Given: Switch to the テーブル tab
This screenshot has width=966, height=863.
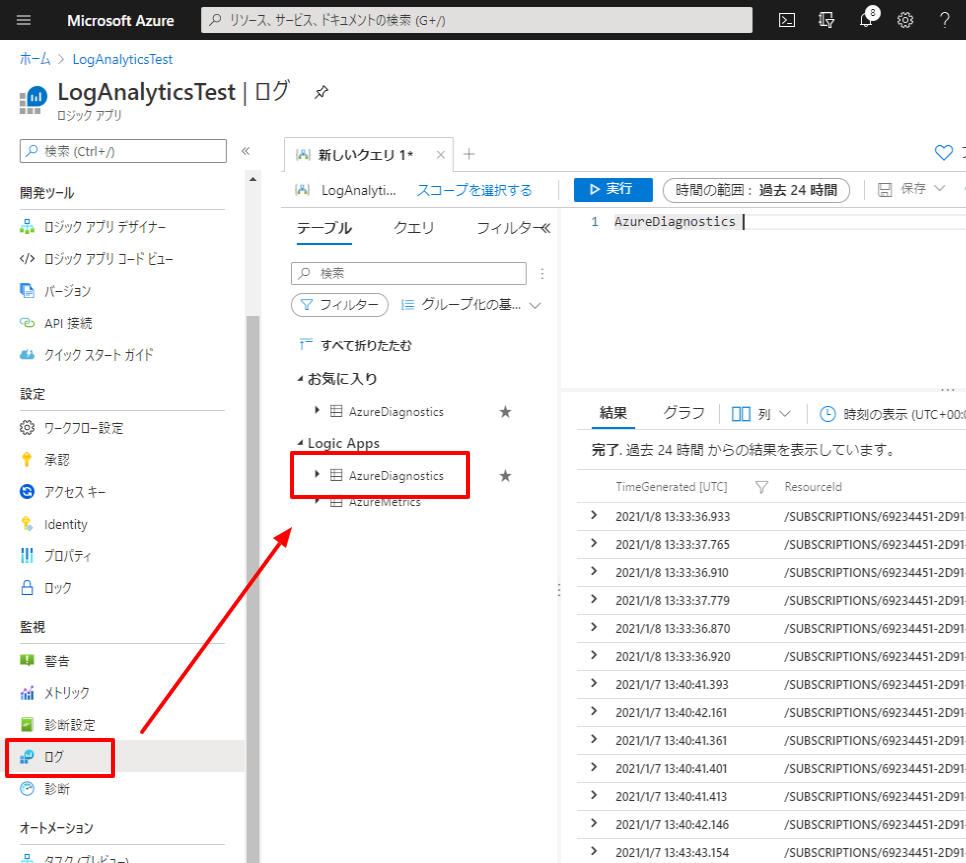Looking at the screenshot, I should (324, 228).
